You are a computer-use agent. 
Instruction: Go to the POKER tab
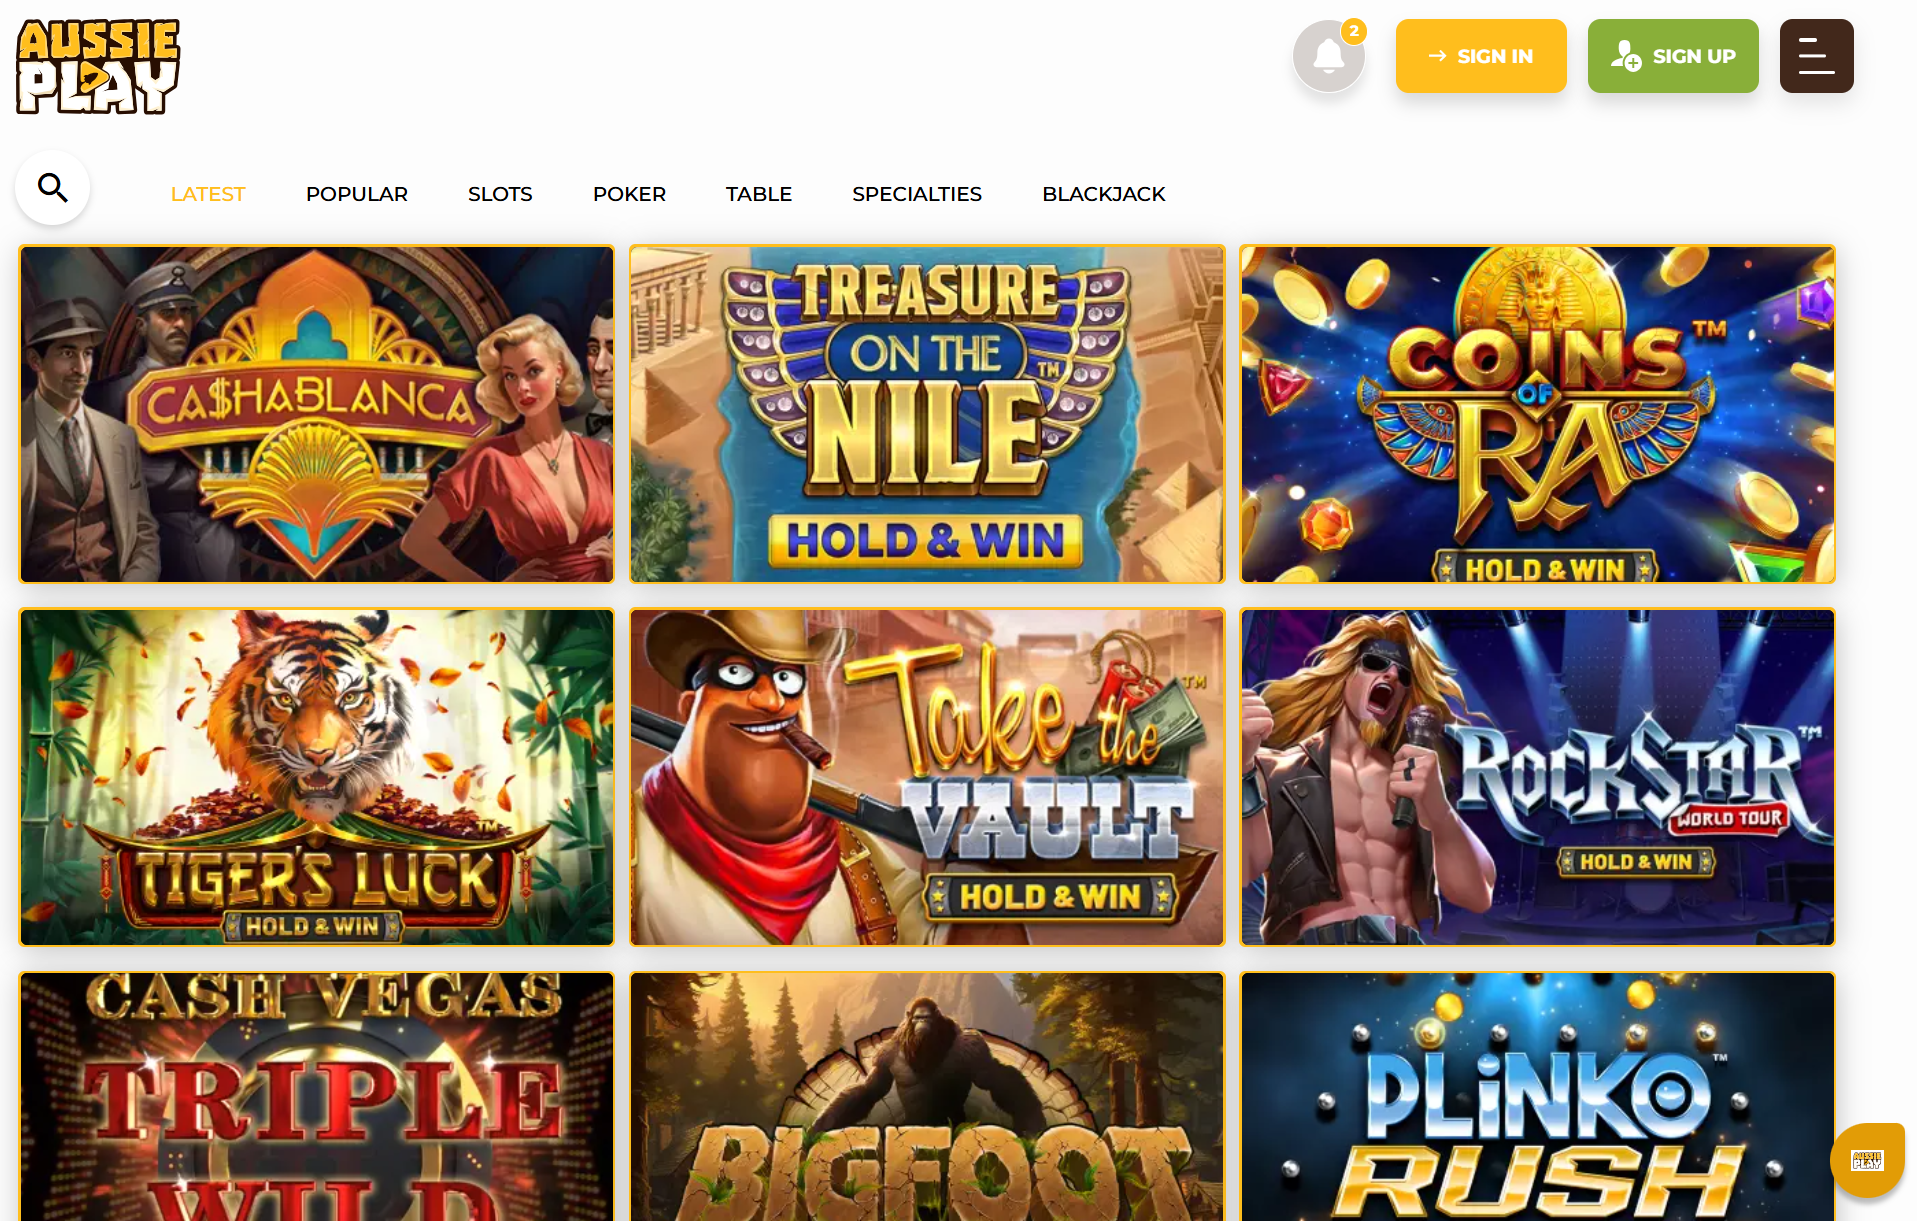629,194
